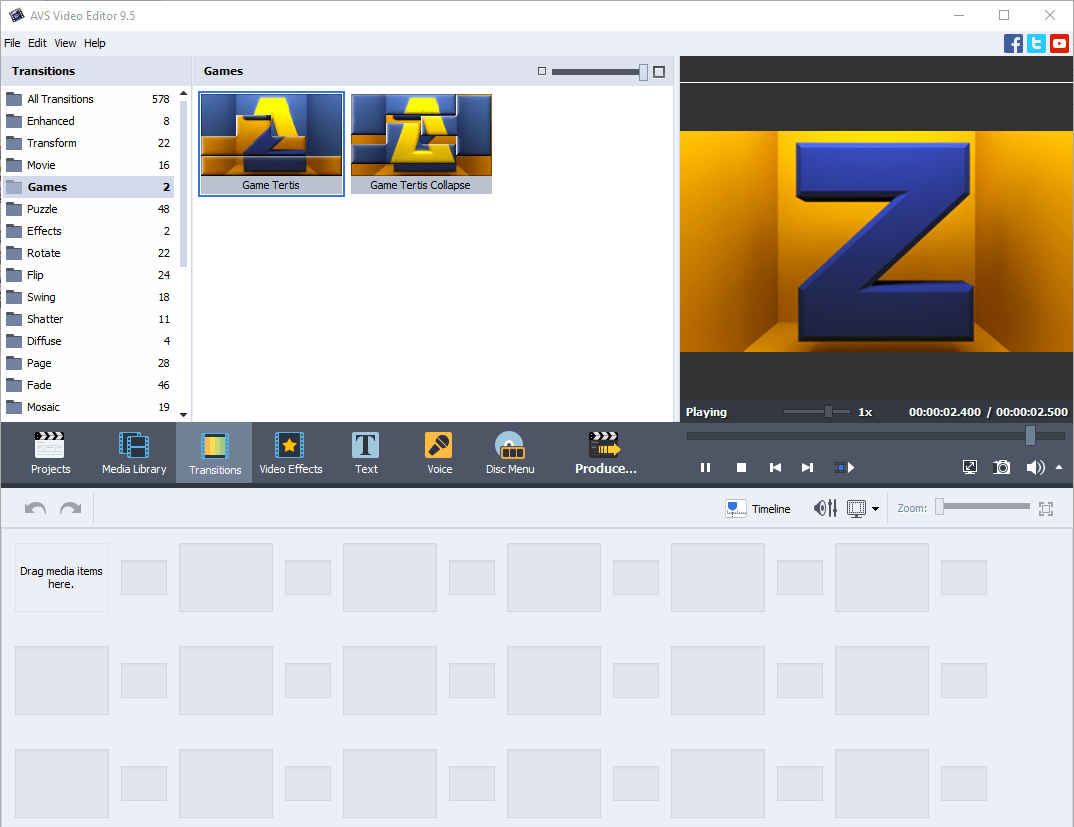Open the display mode dropdown beside the monitor icon
This screenshot has height=827, width=1074.
pyautogui.click(x=874, y=508)
